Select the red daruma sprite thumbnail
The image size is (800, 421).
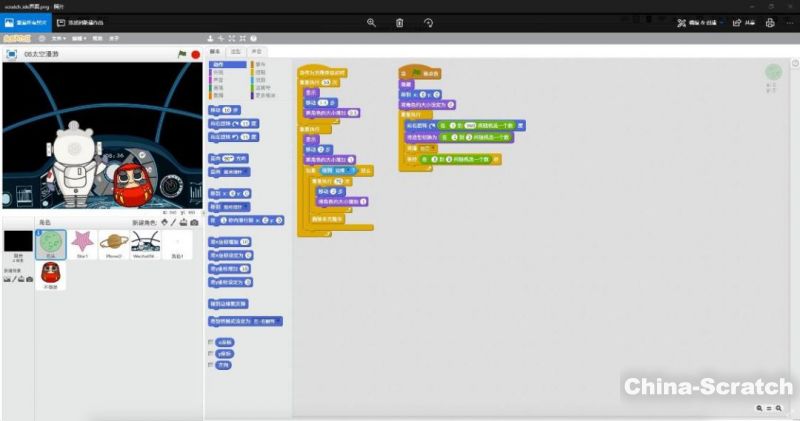click(51, 276)
